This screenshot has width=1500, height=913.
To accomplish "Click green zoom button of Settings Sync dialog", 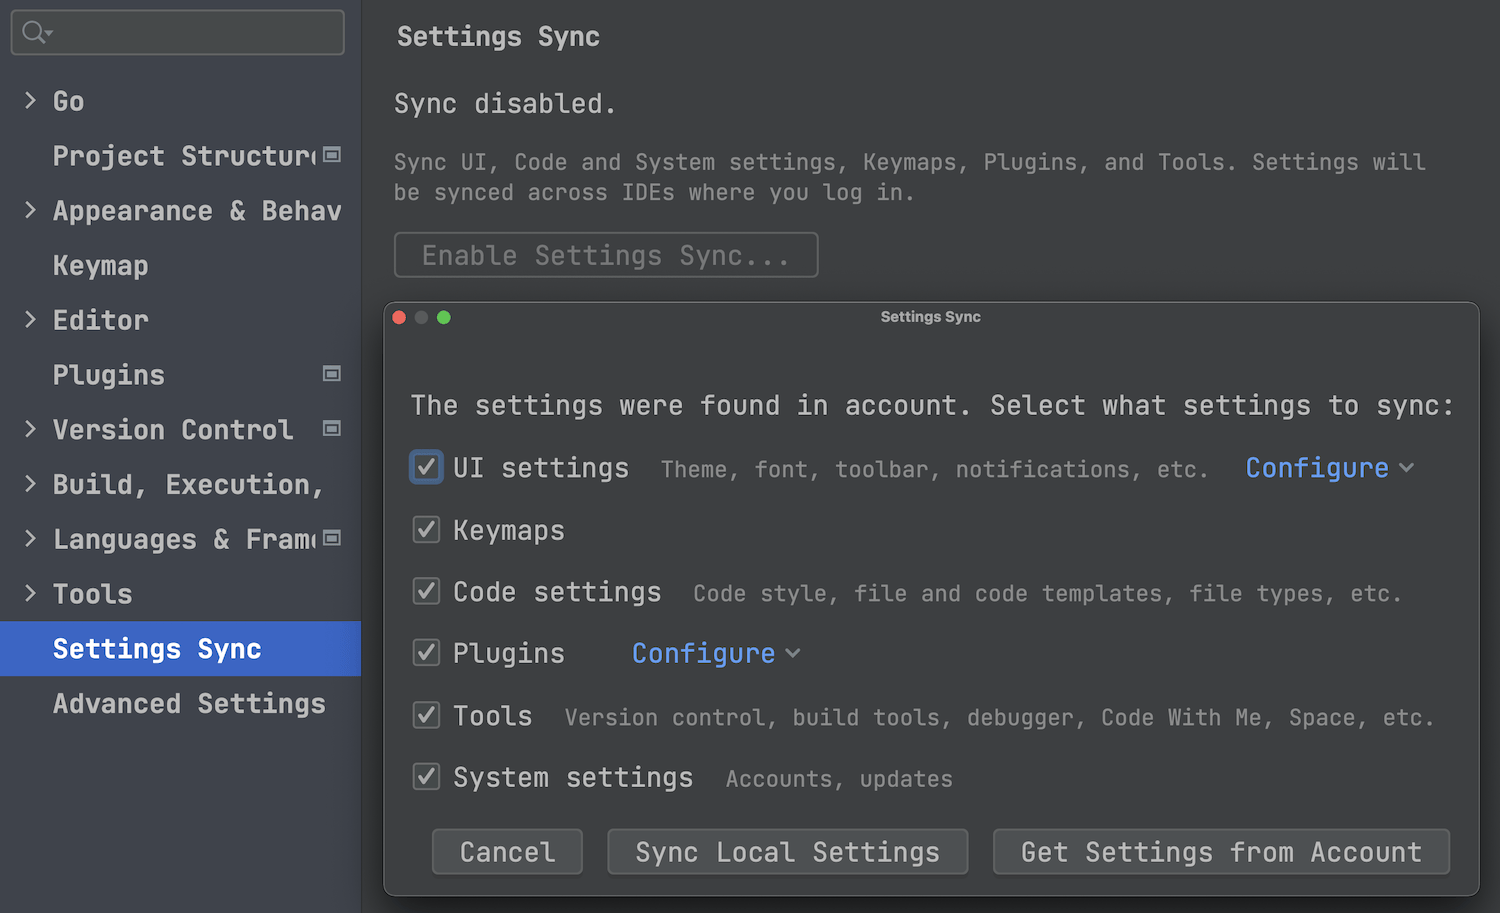I will tap(444, 317).
